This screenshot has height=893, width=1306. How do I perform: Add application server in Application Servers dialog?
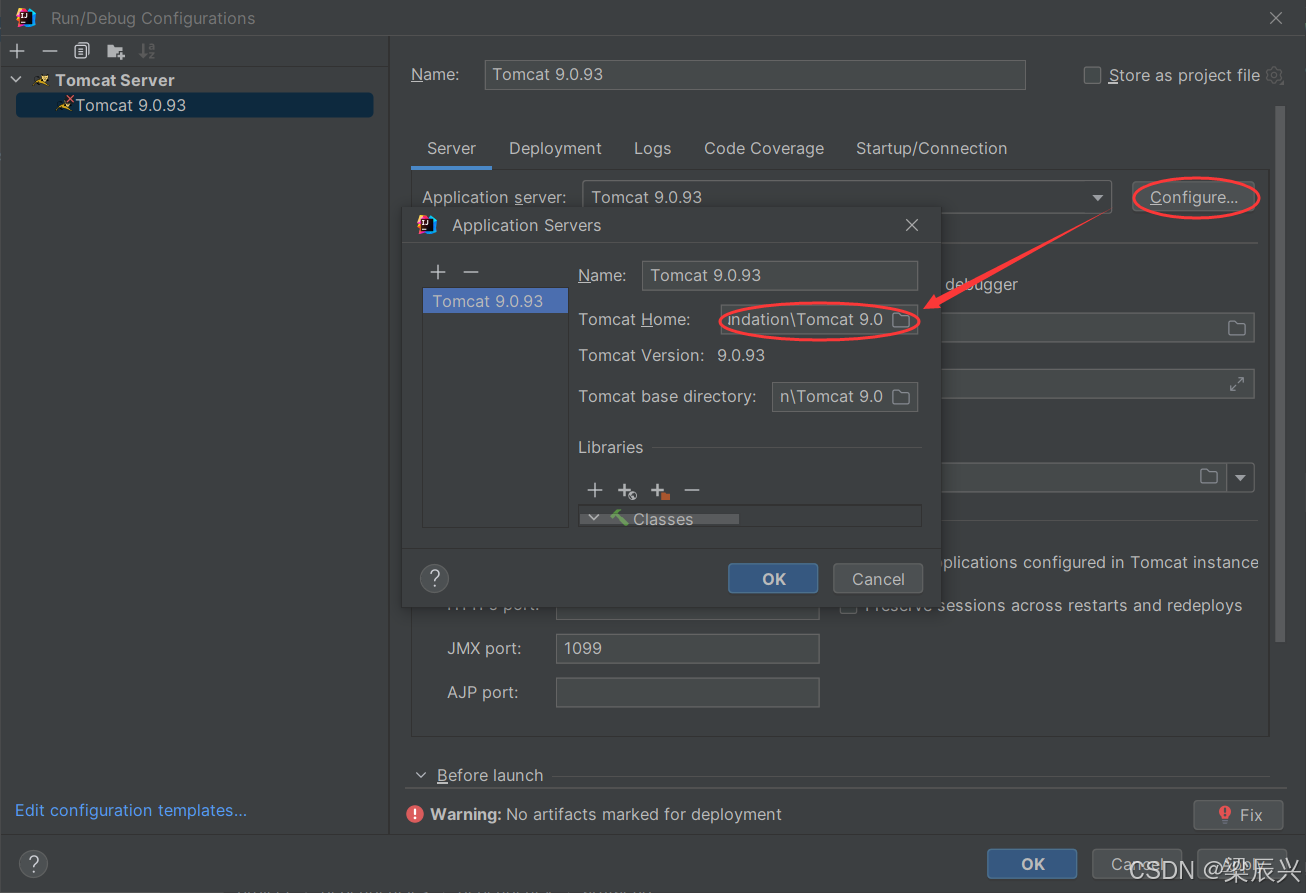click(437, 272)
